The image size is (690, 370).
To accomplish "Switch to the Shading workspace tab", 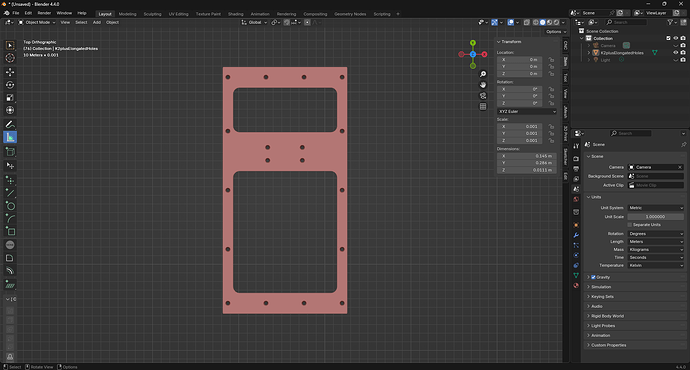I will point(235,14).
